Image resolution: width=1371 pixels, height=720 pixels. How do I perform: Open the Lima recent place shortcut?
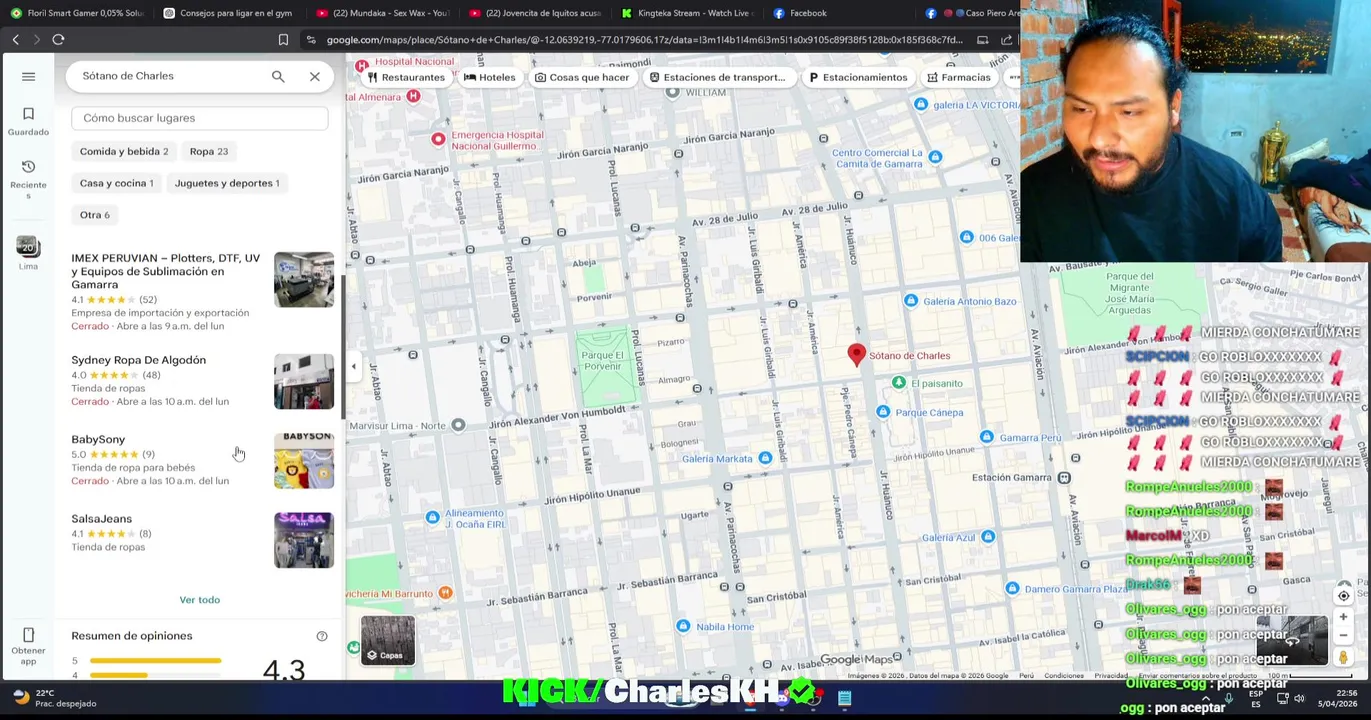coord(28,252)
